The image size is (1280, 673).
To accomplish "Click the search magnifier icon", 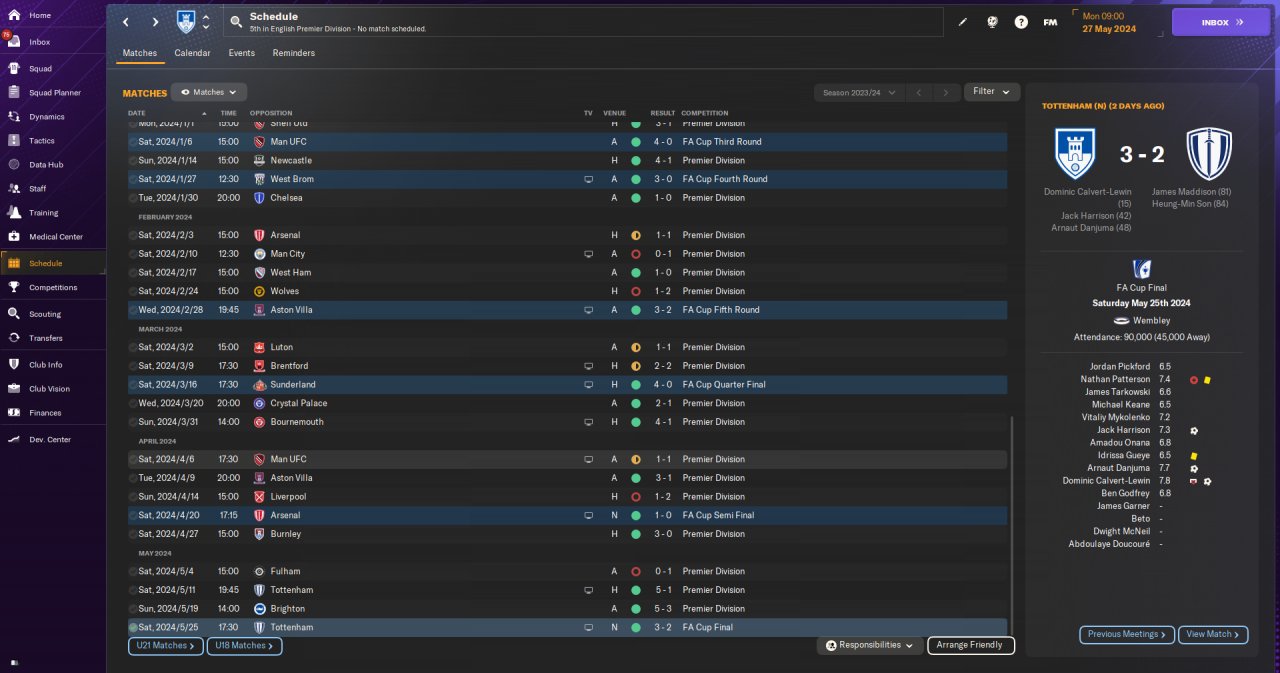I will pyautogui.click(x=235, y=22).
